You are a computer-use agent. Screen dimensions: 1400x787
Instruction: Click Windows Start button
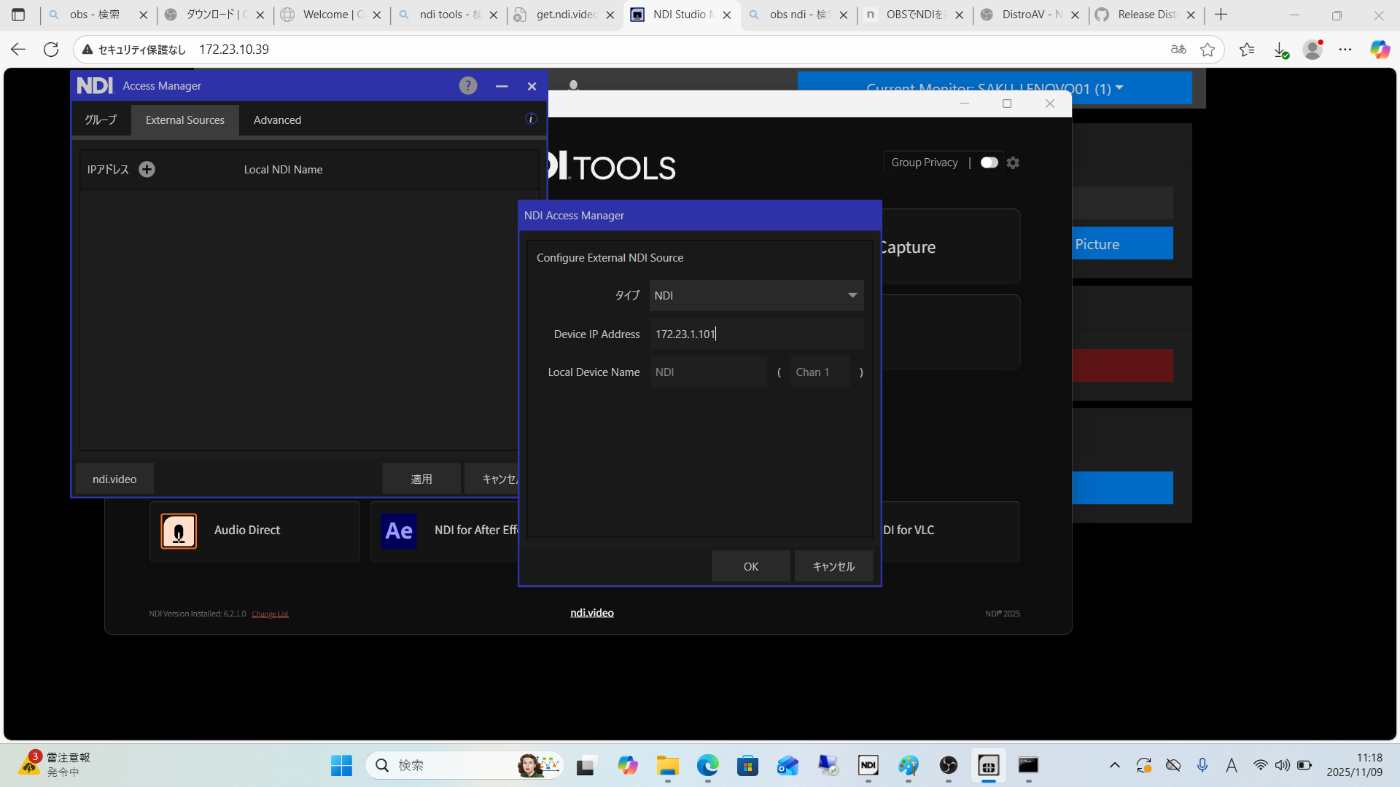click(x=342, y=766)
